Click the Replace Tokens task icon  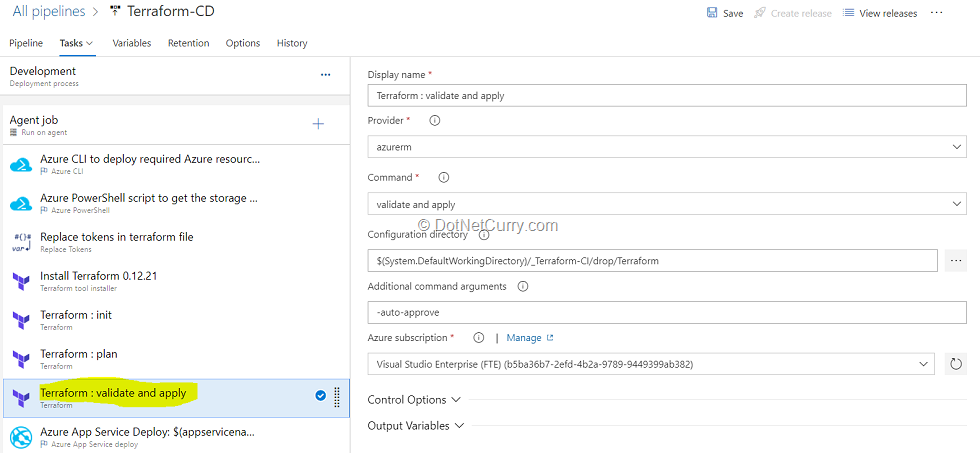click(x=21, y=242)
